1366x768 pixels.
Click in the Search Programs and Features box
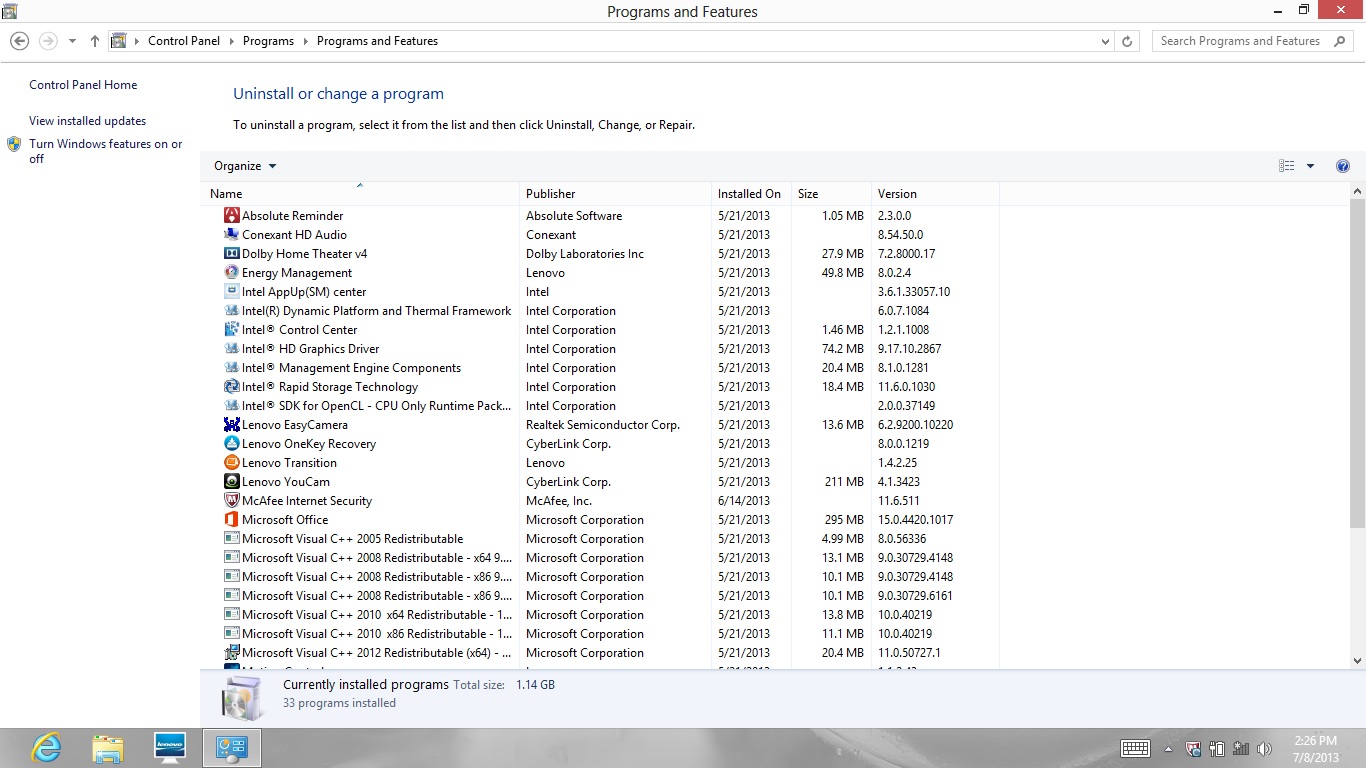point(1242,41)
